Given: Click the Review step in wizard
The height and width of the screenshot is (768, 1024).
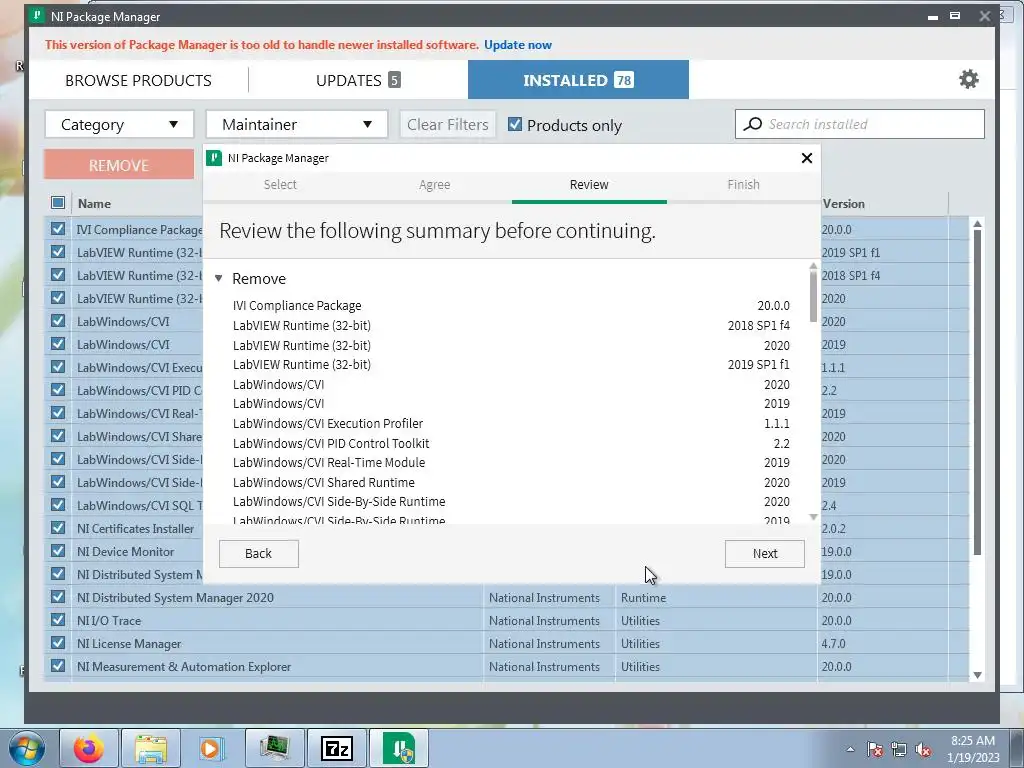Looking at the screenshot, I should [589, 184].
